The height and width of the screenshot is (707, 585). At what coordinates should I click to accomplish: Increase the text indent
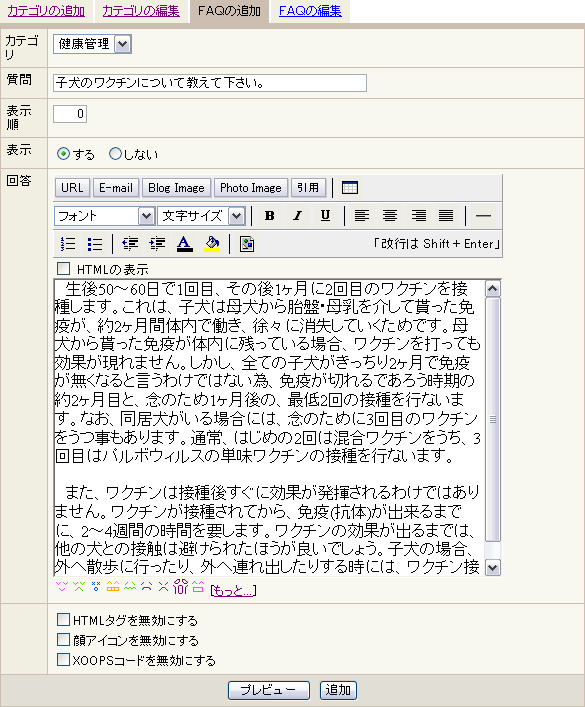pos(157,244)
